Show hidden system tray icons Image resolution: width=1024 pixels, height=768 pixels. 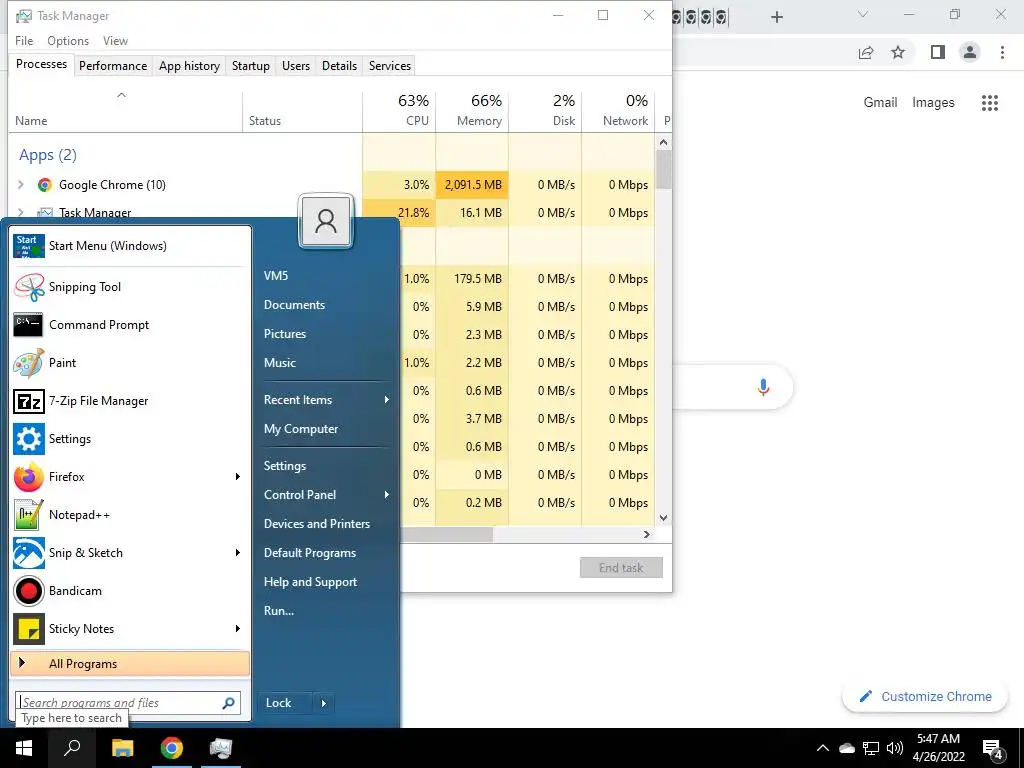[x=823, y=748]
